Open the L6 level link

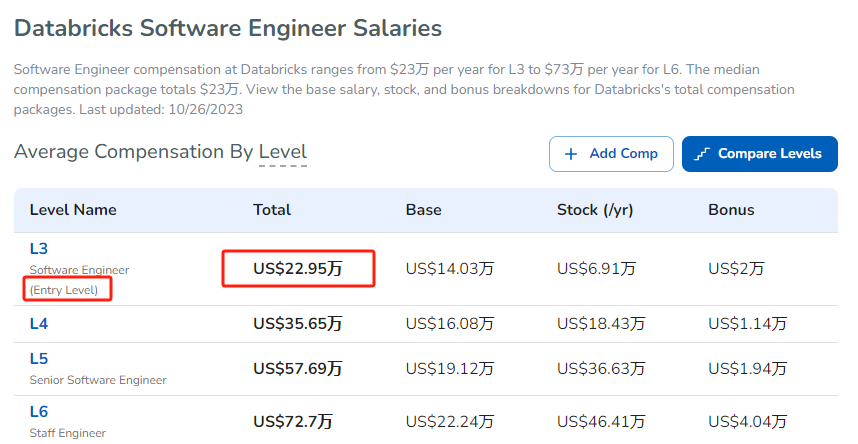(x=39, y=411)
